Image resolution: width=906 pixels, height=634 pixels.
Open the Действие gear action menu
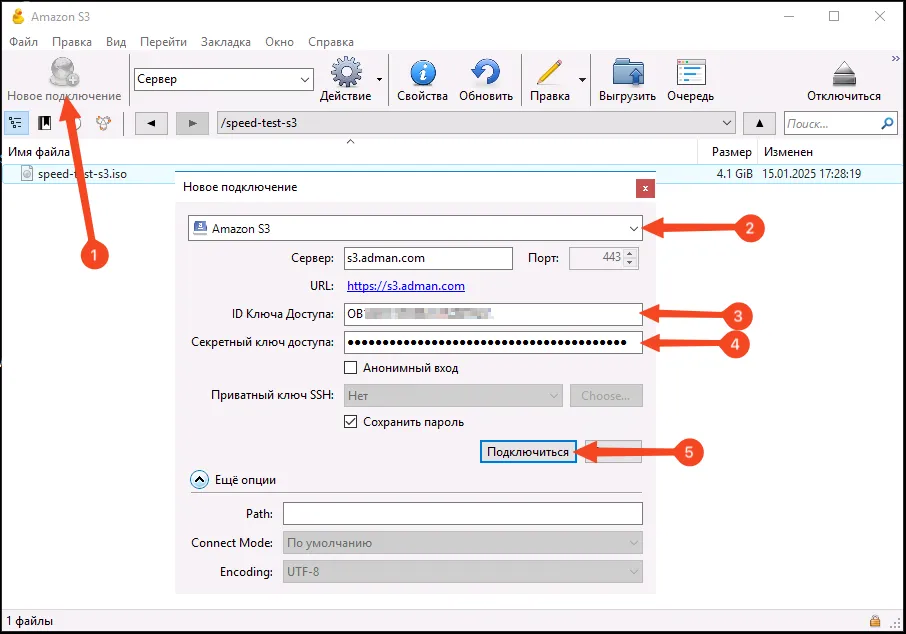[x=346, y=72]
